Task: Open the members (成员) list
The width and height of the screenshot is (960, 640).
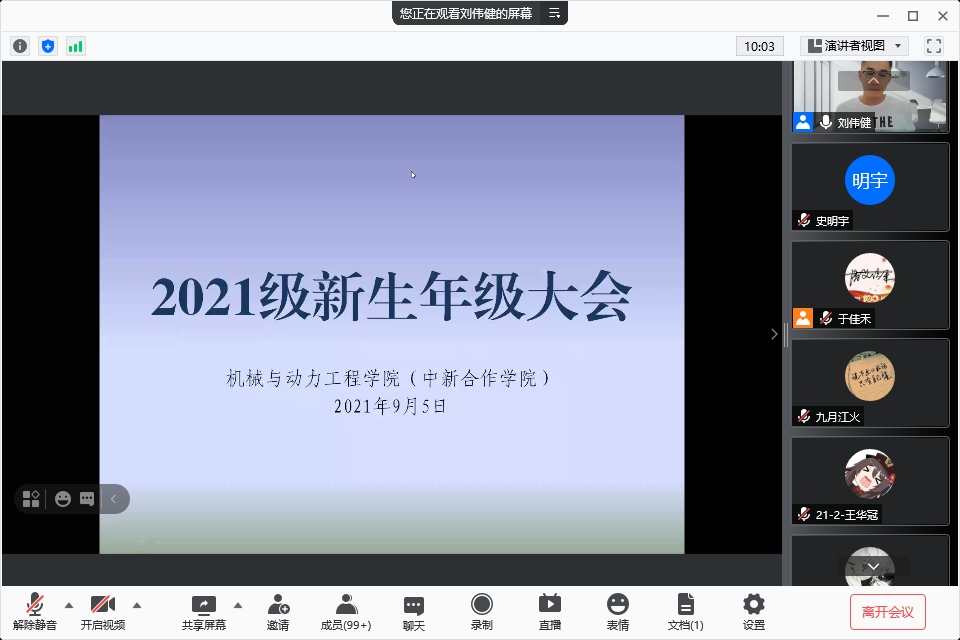Action: point(346,611)
